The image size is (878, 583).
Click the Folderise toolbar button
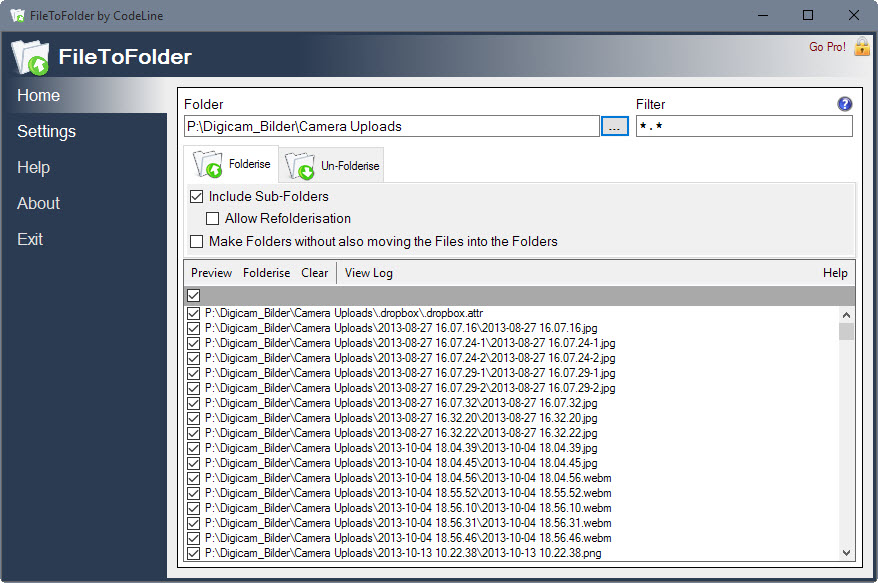pyautogui.click(x=267, y=273)
